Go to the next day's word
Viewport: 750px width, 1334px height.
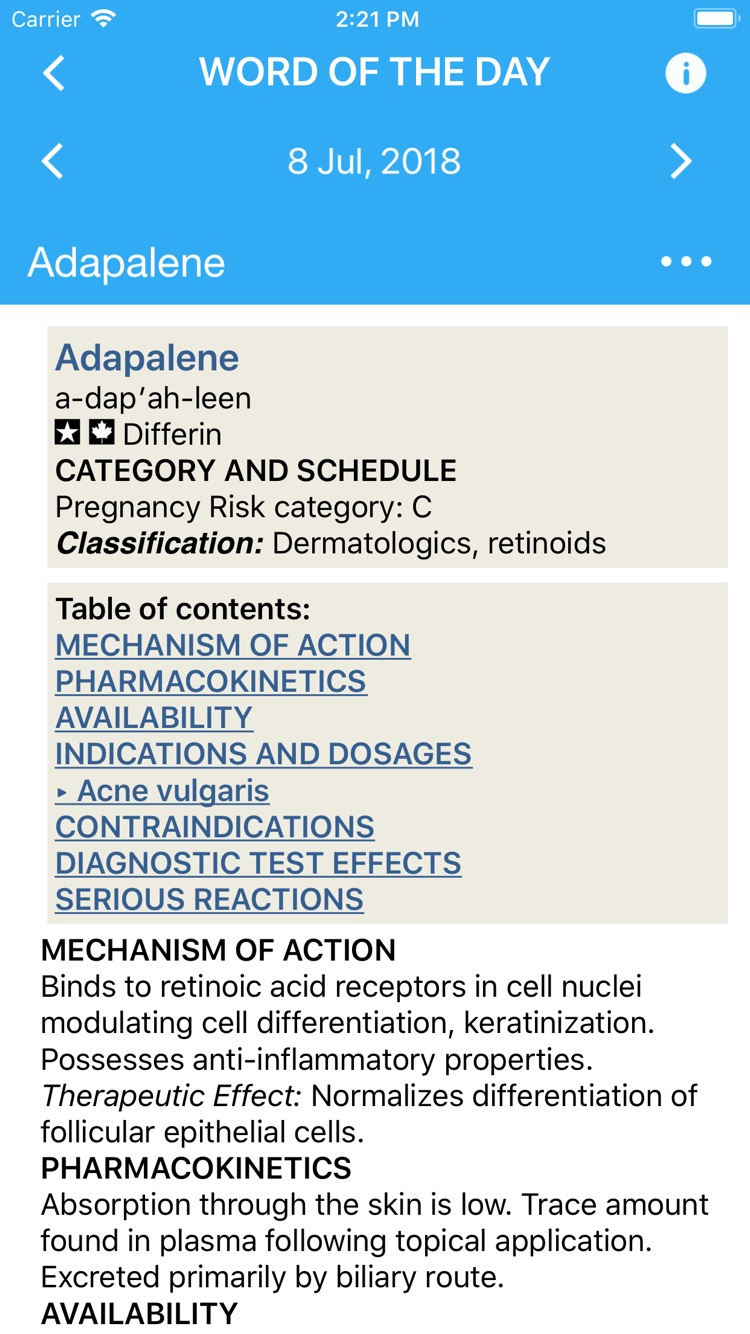(682, 161)
